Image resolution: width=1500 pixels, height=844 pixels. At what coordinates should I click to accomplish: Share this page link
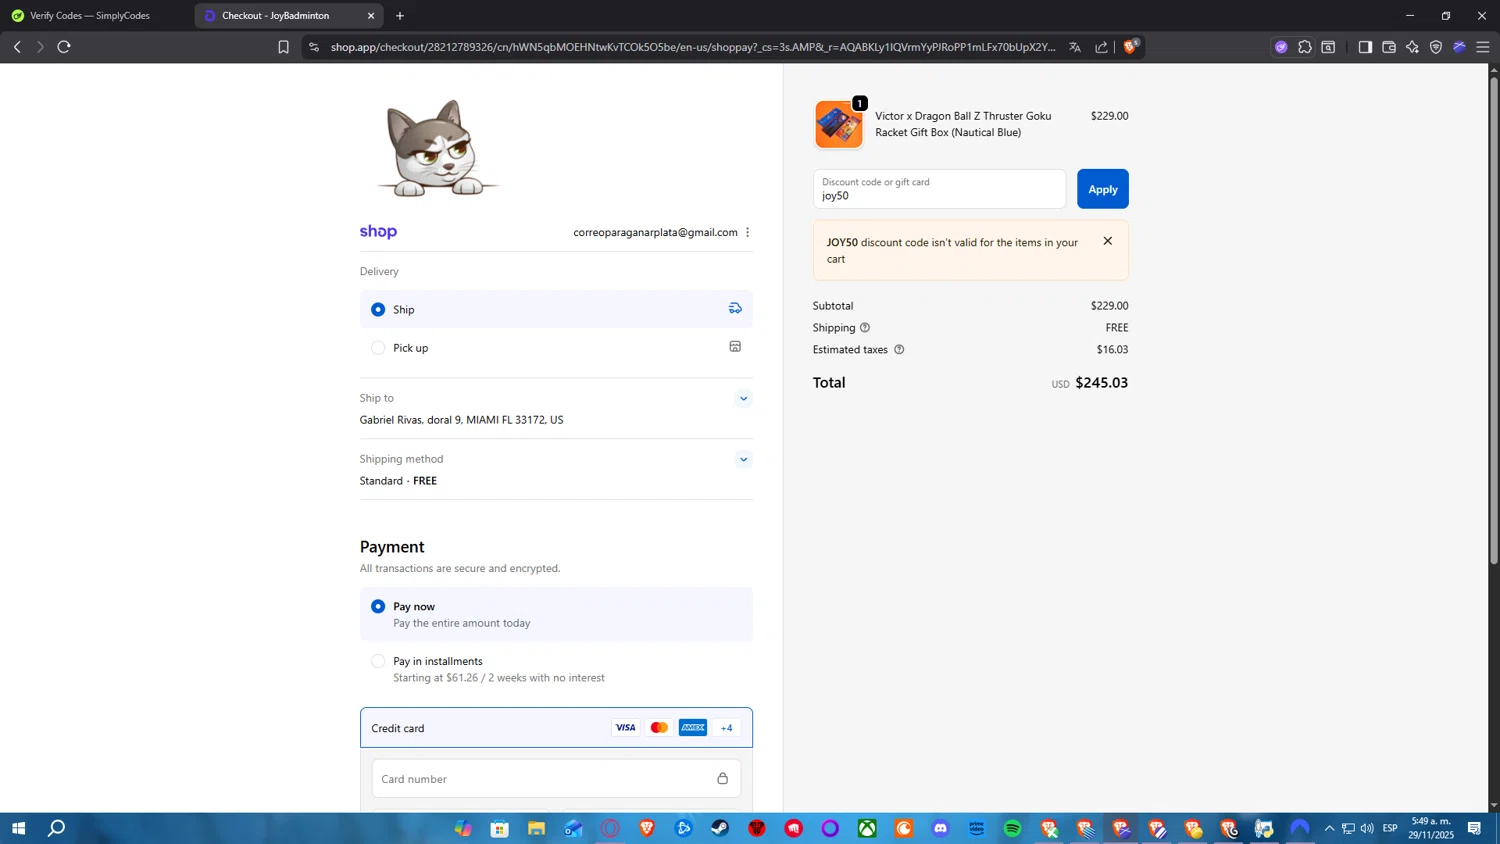[x=1101, y=47]
